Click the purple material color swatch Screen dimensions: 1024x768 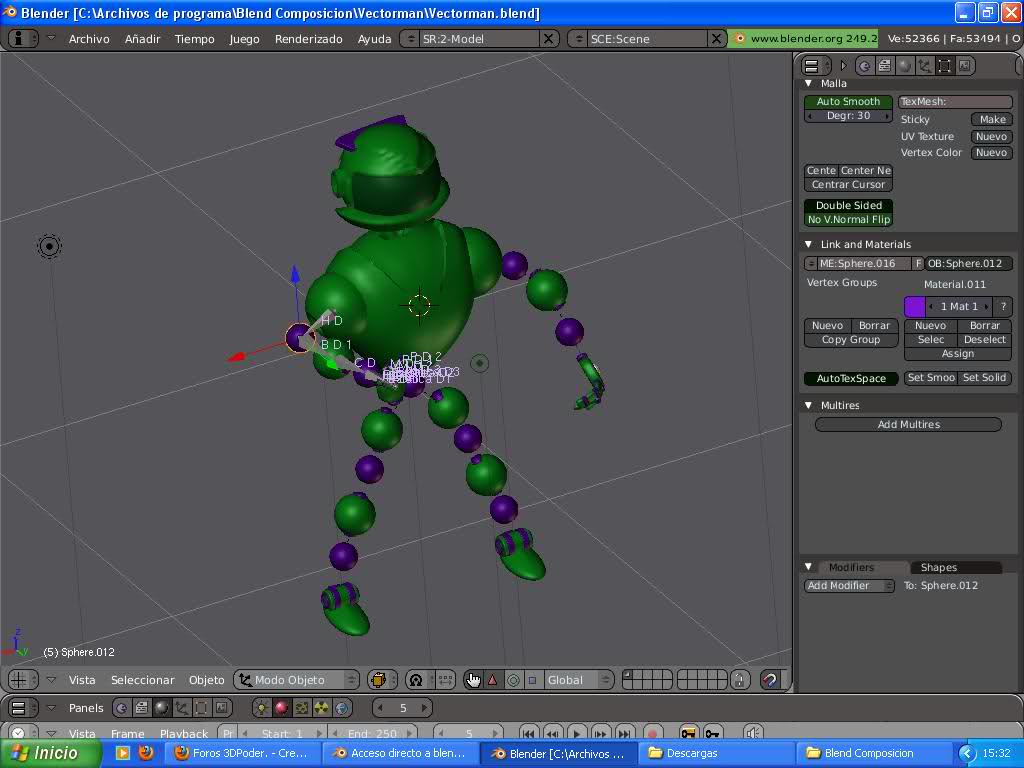[x=914, y=307]
